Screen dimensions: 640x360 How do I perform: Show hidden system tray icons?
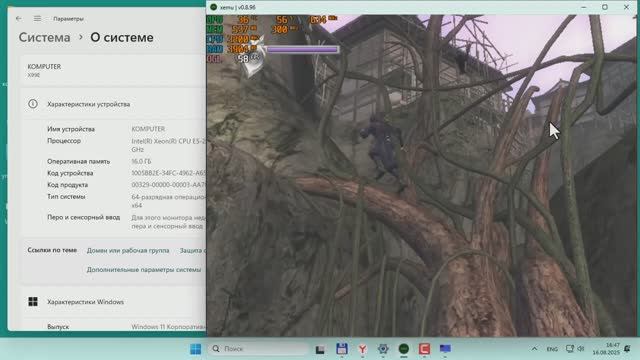(x=534, y=349)
